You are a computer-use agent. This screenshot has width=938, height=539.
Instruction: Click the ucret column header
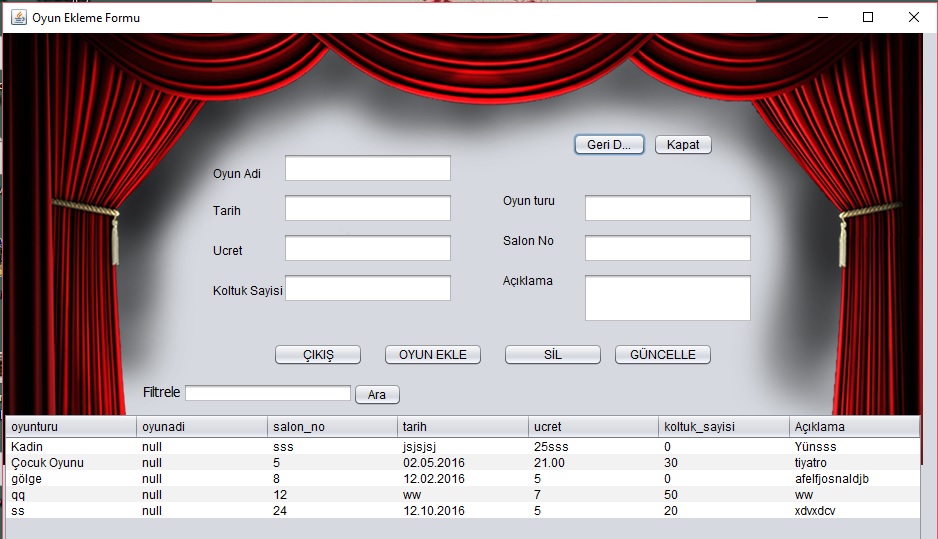tap(594, 427)
